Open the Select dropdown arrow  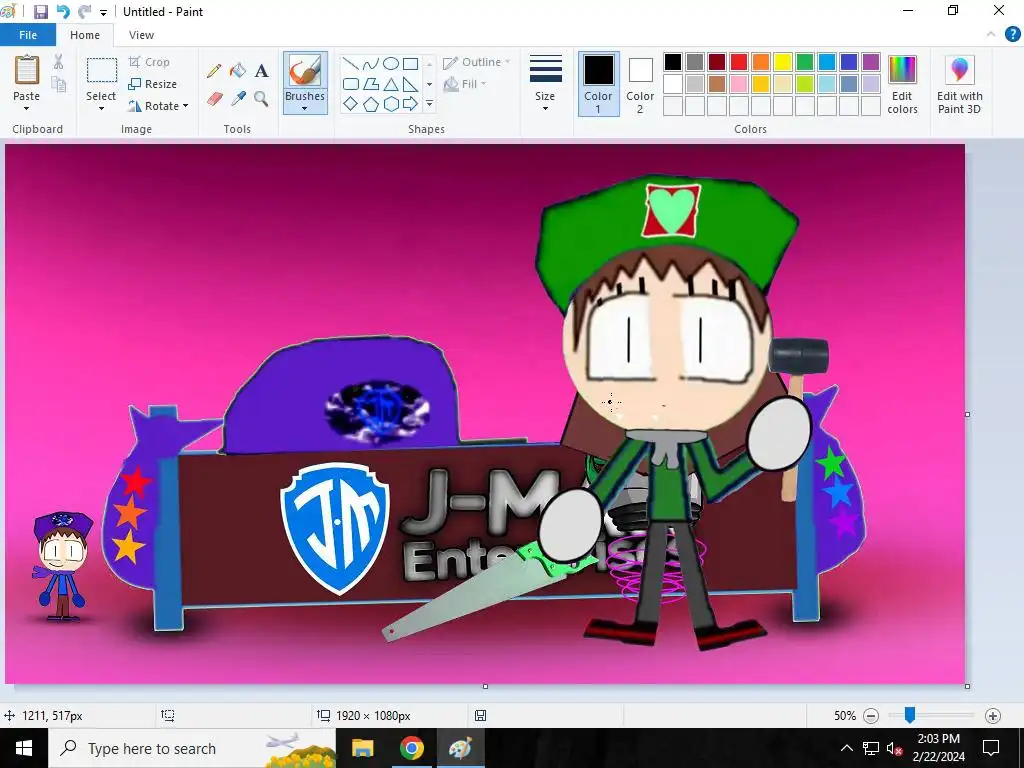[x=101, y=108]
